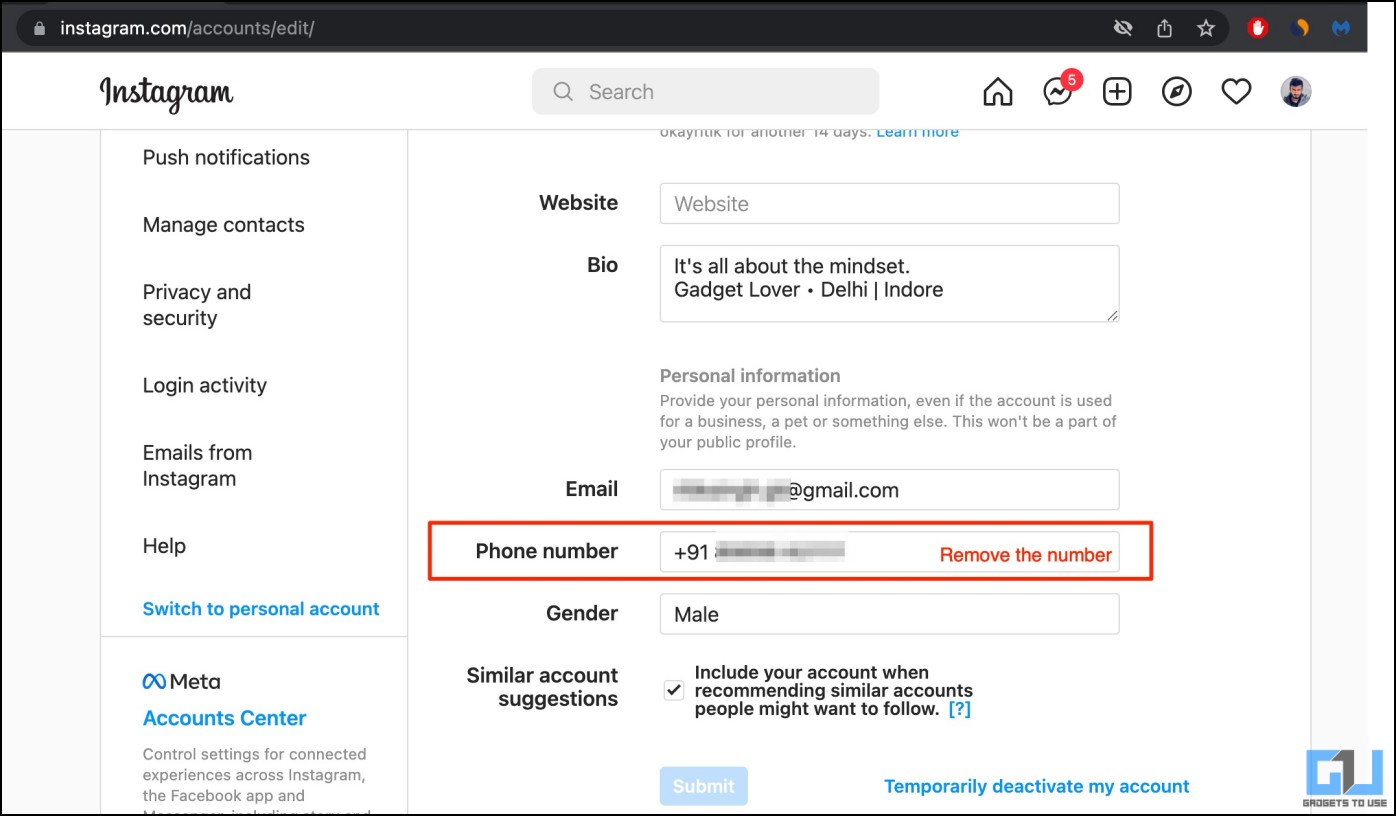The image size is (1396, 816).
Task: Switch to personal account
Action: [261, 609]
